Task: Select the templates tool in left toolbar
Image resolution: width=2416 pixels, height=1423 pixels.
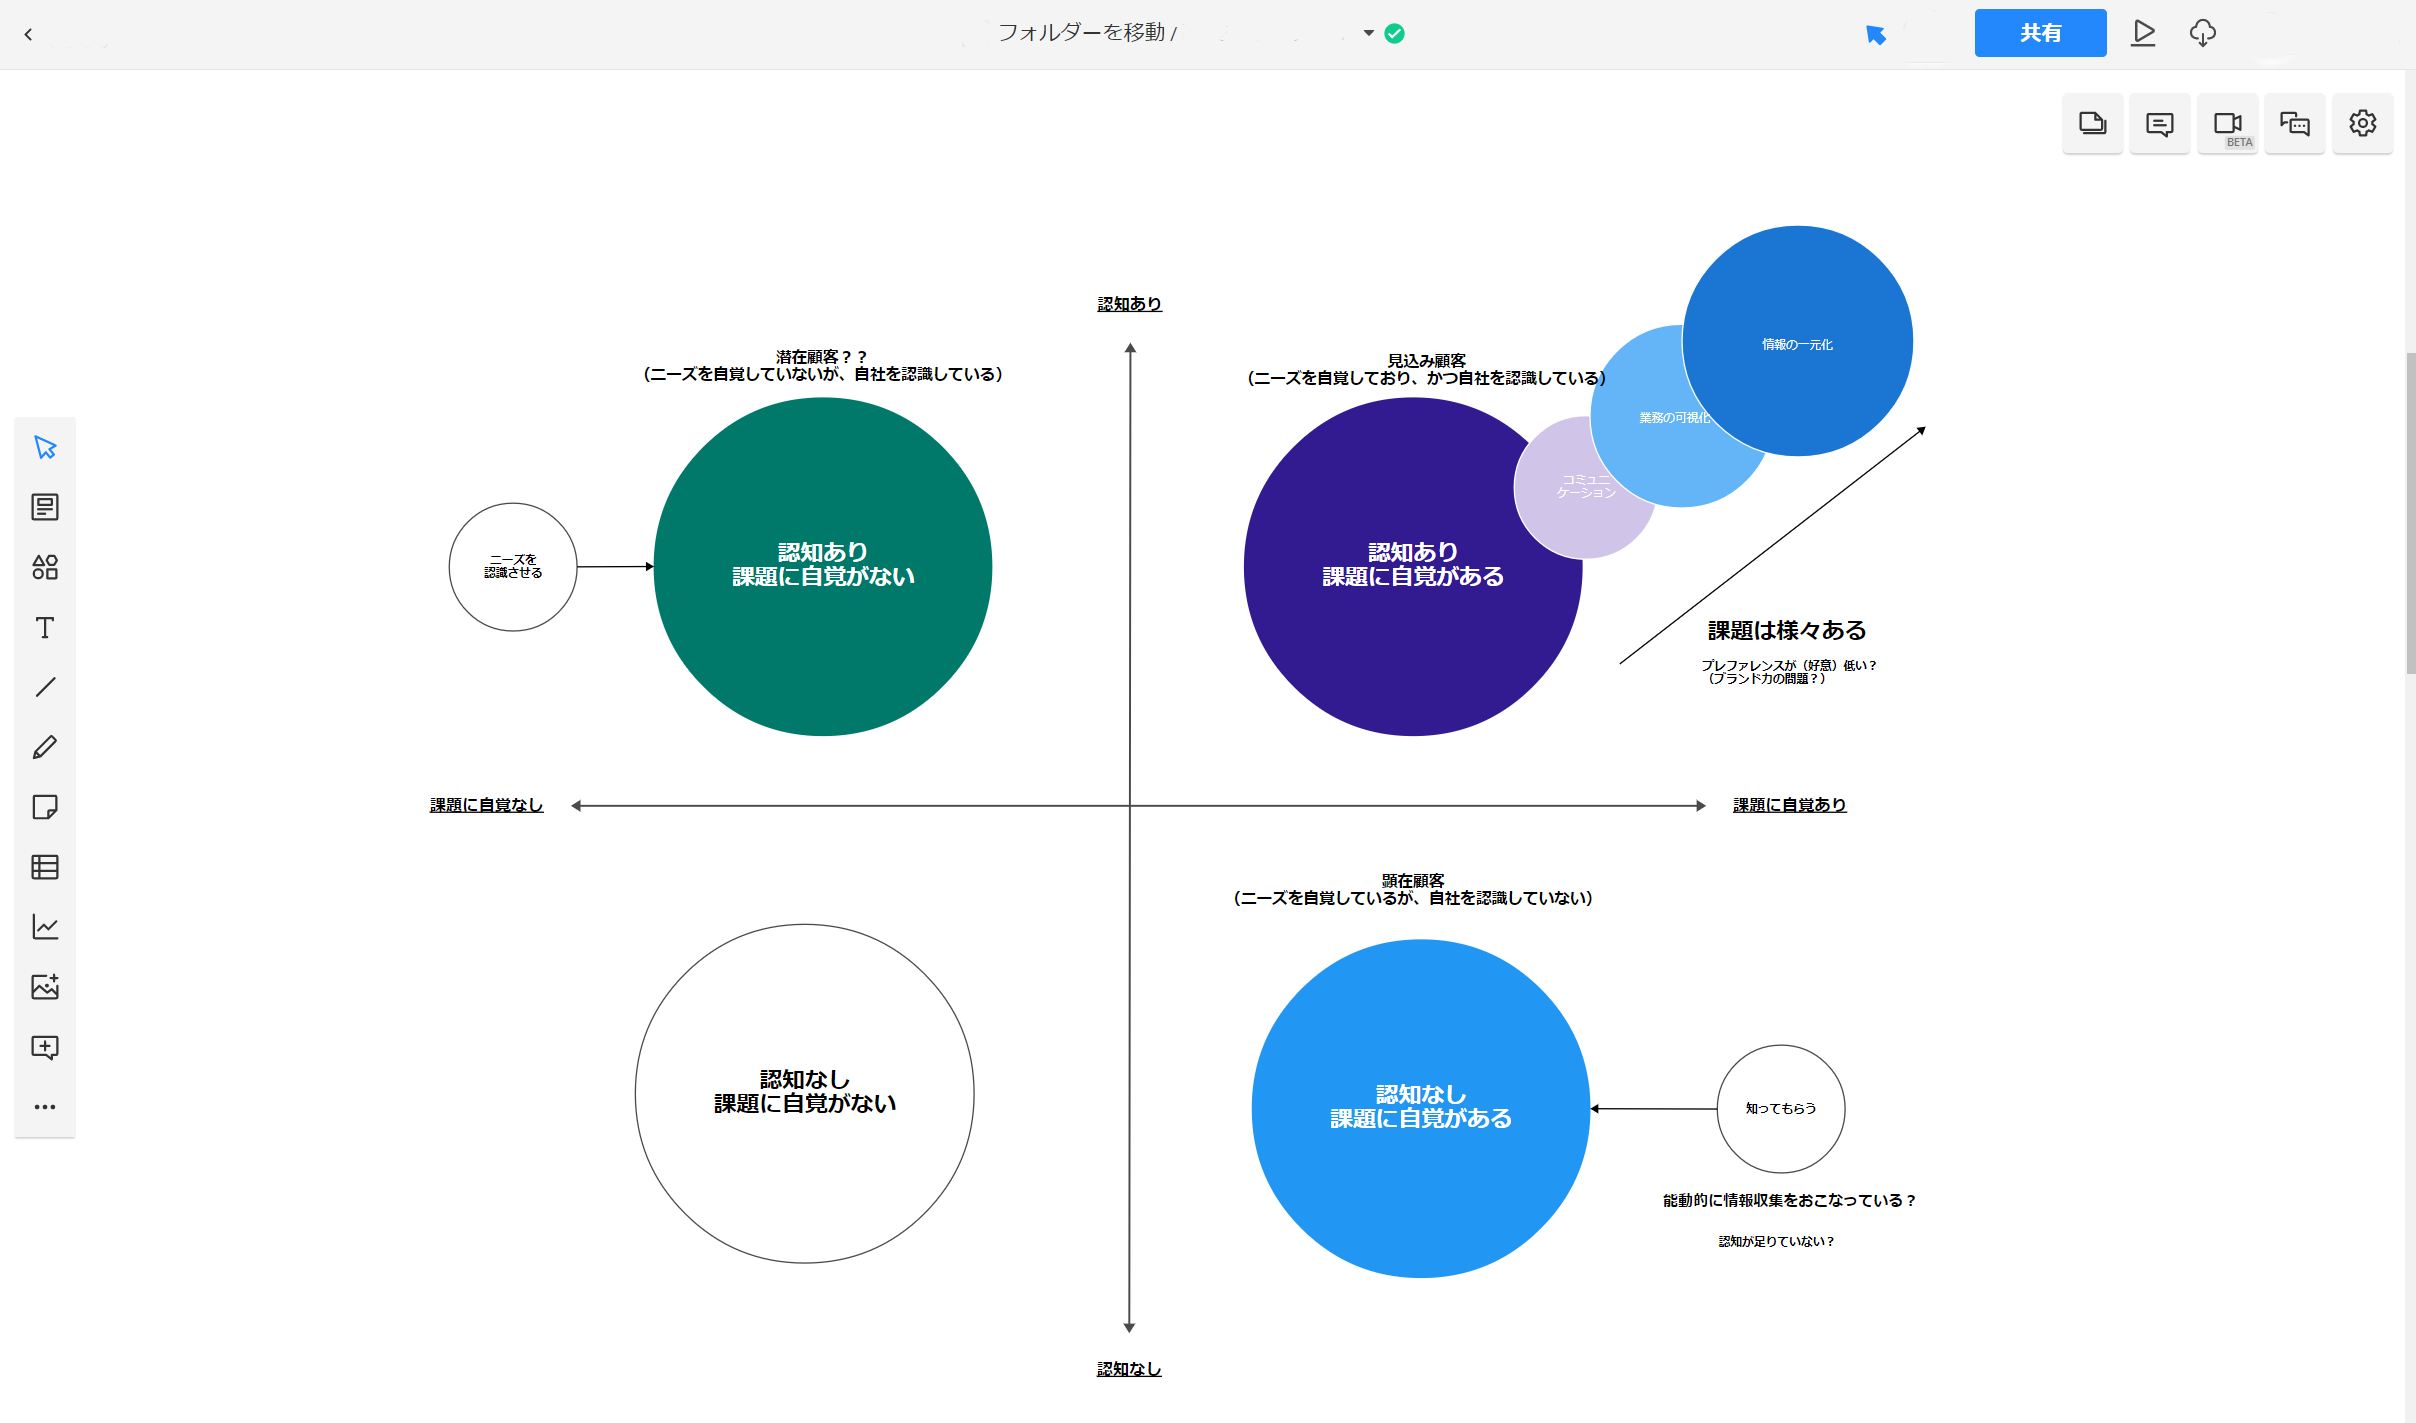Action: pos(45,507)
